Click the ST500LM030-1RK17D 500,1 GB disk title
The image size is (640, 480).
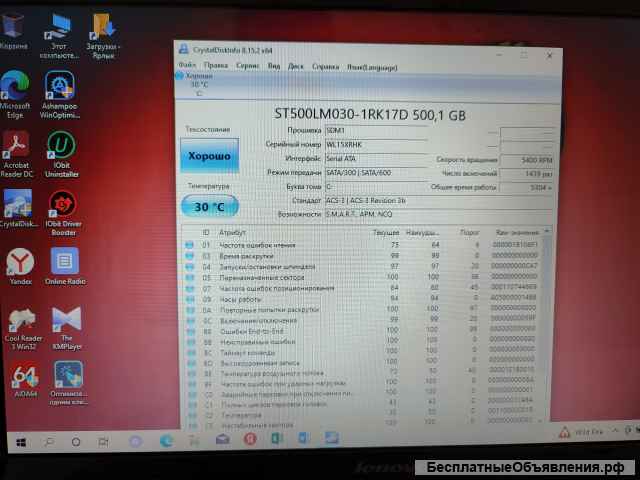[x=370, y=114]
